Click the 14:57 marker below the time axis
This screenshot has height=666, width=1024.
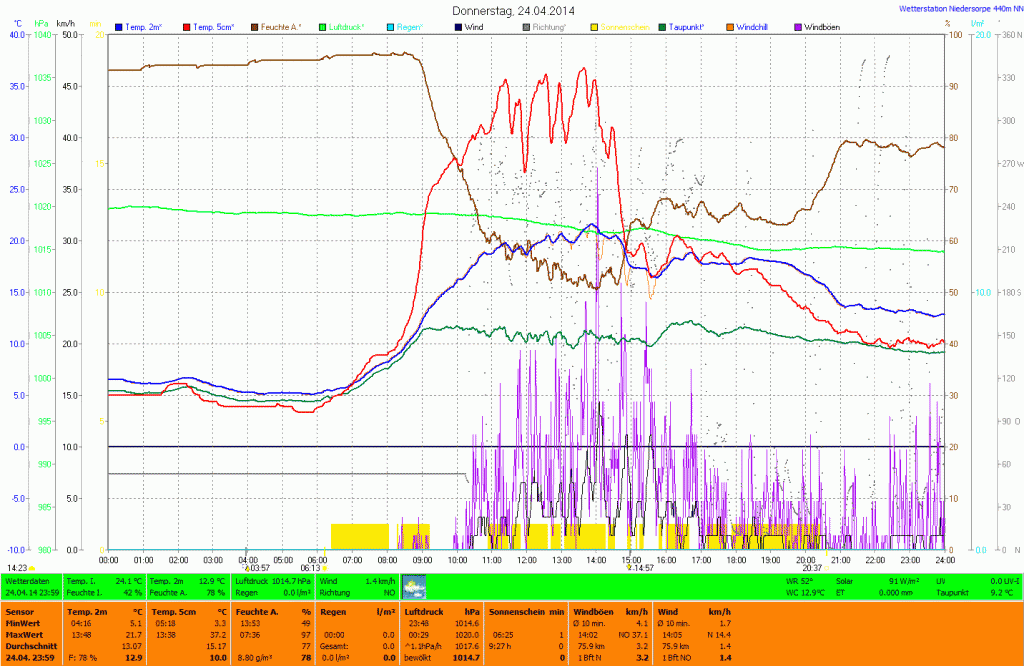(640, 567)
